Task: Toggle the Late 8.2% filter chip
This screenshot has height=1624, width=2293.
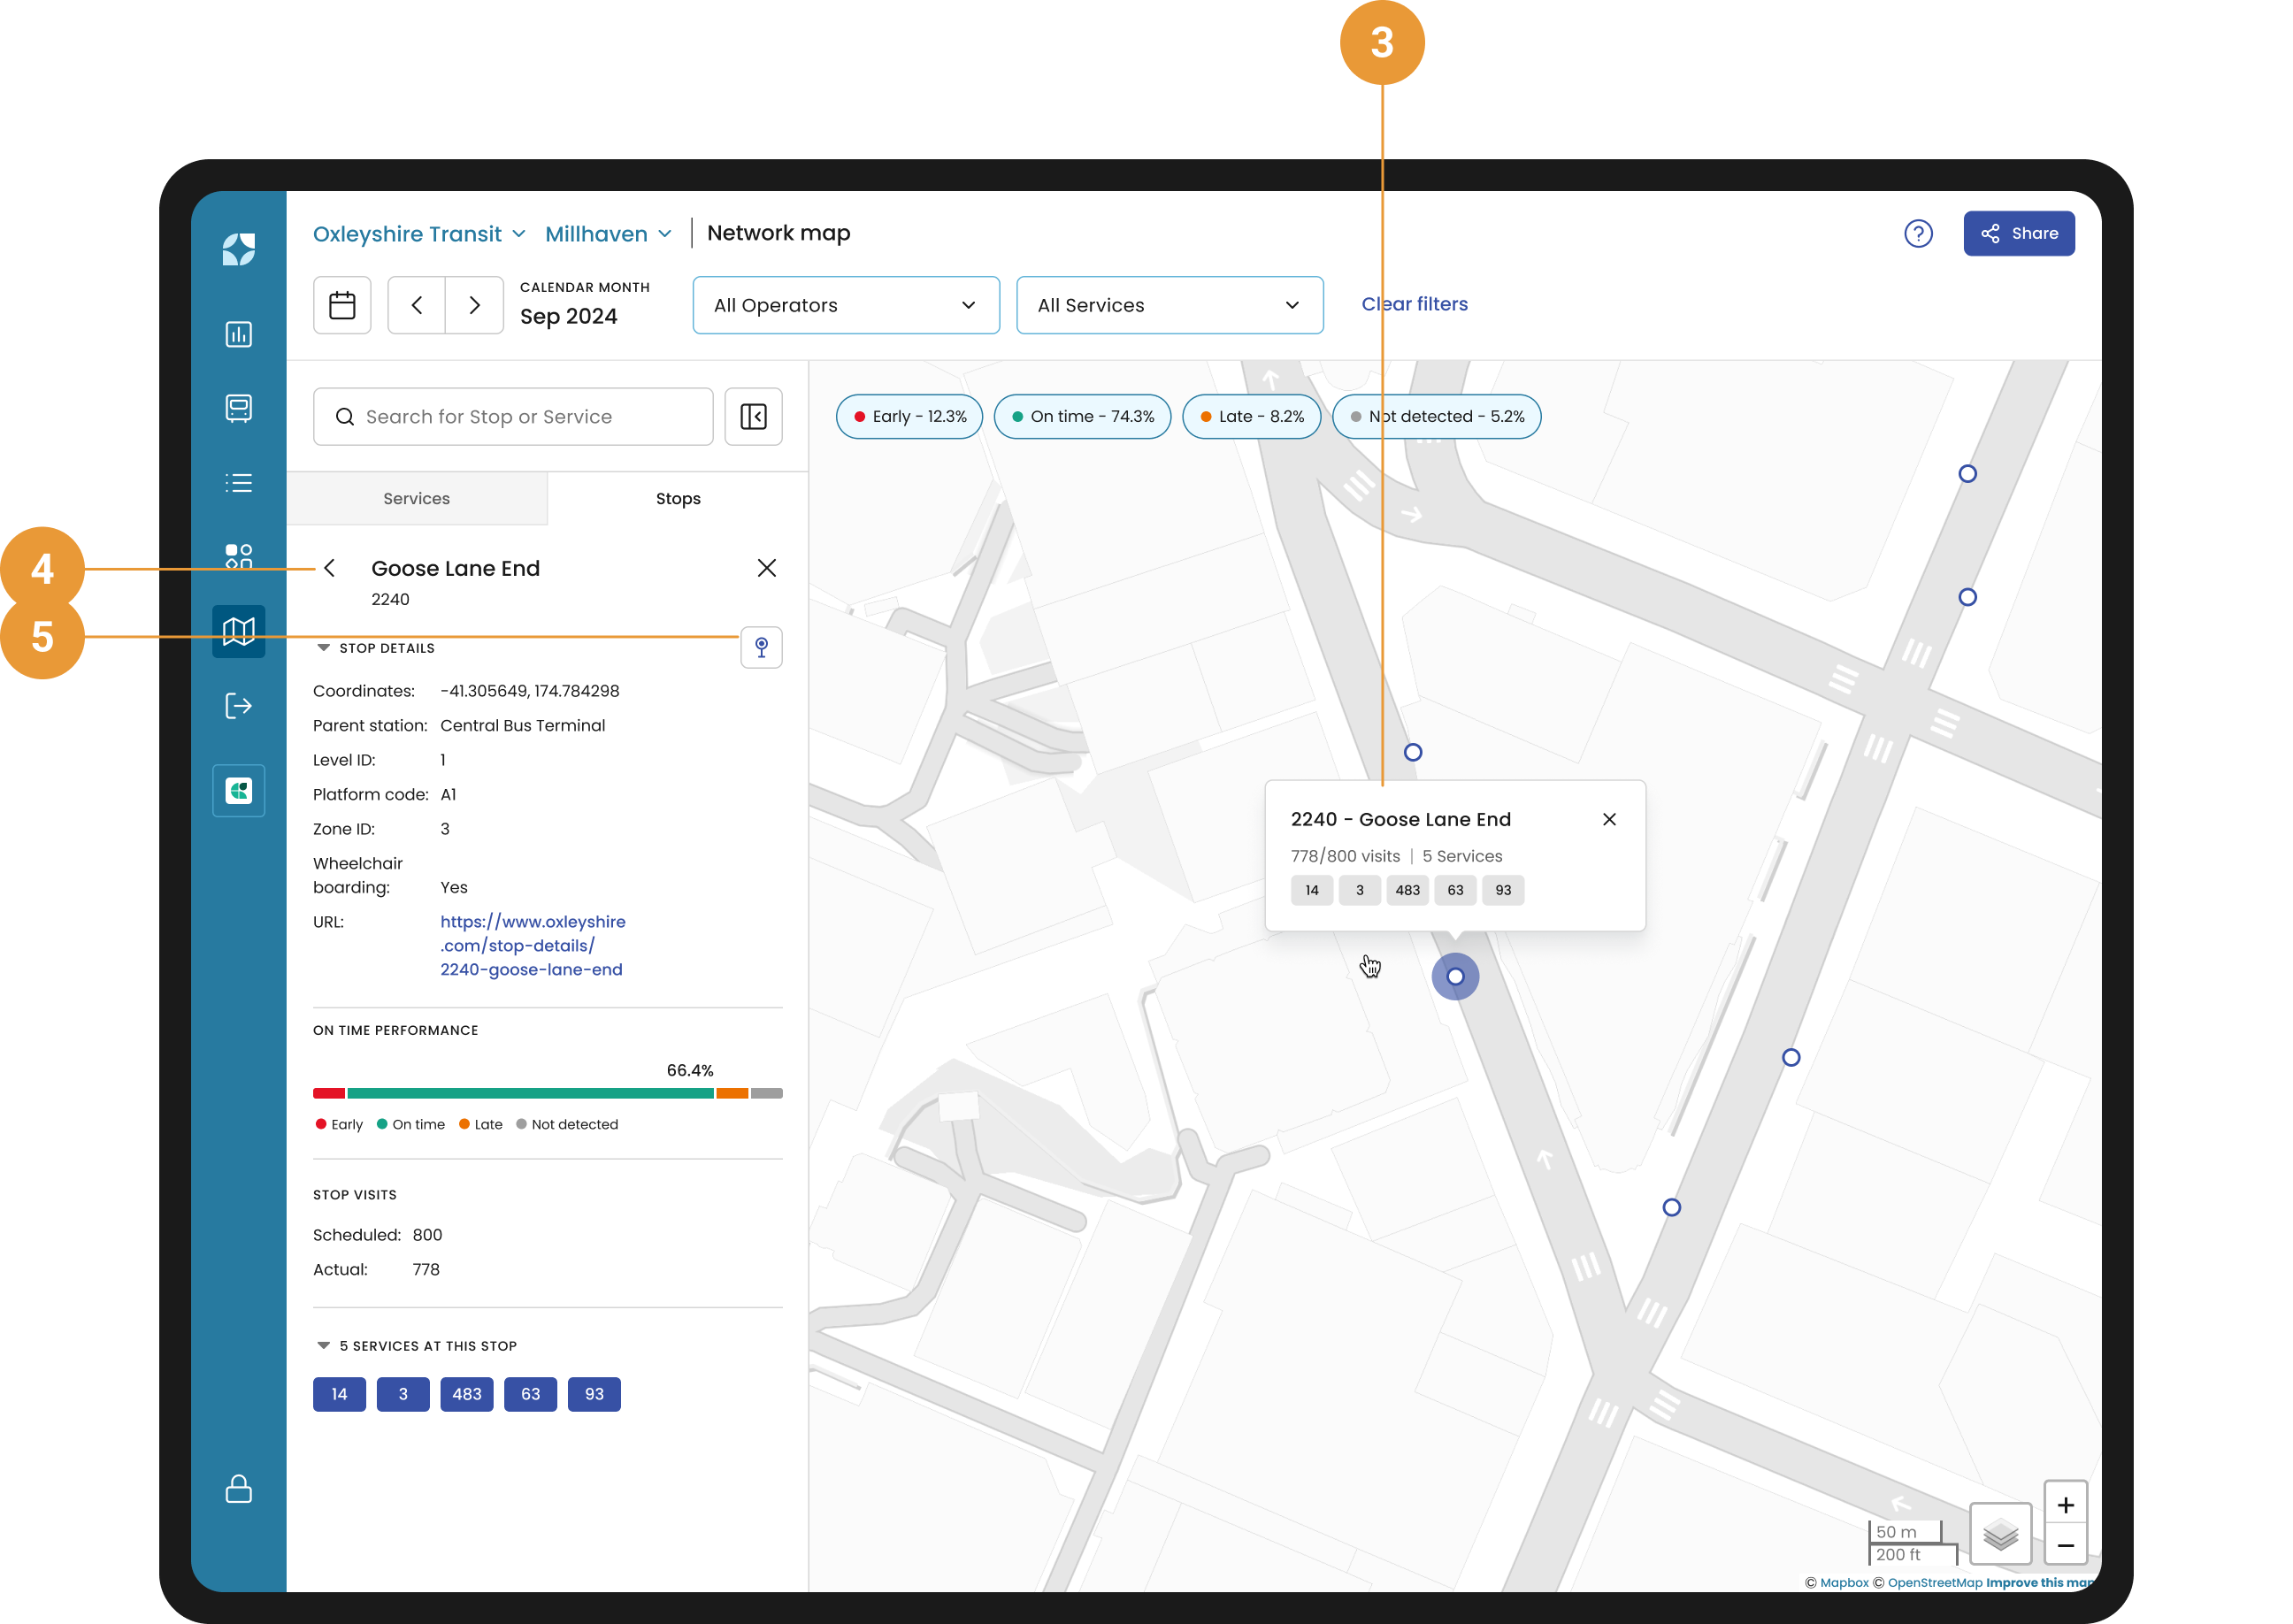Action: (1251, 417)
